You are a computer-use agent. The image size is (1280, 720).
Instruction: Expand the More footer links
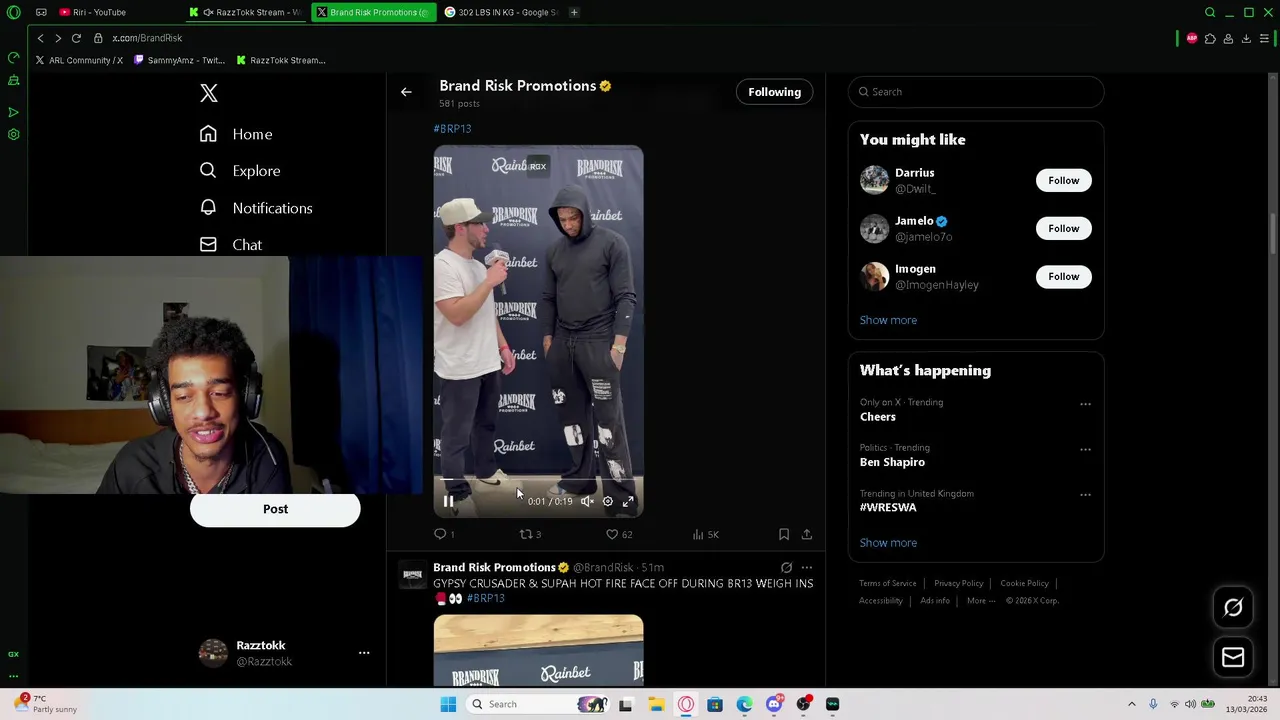[x=980, y=600]
